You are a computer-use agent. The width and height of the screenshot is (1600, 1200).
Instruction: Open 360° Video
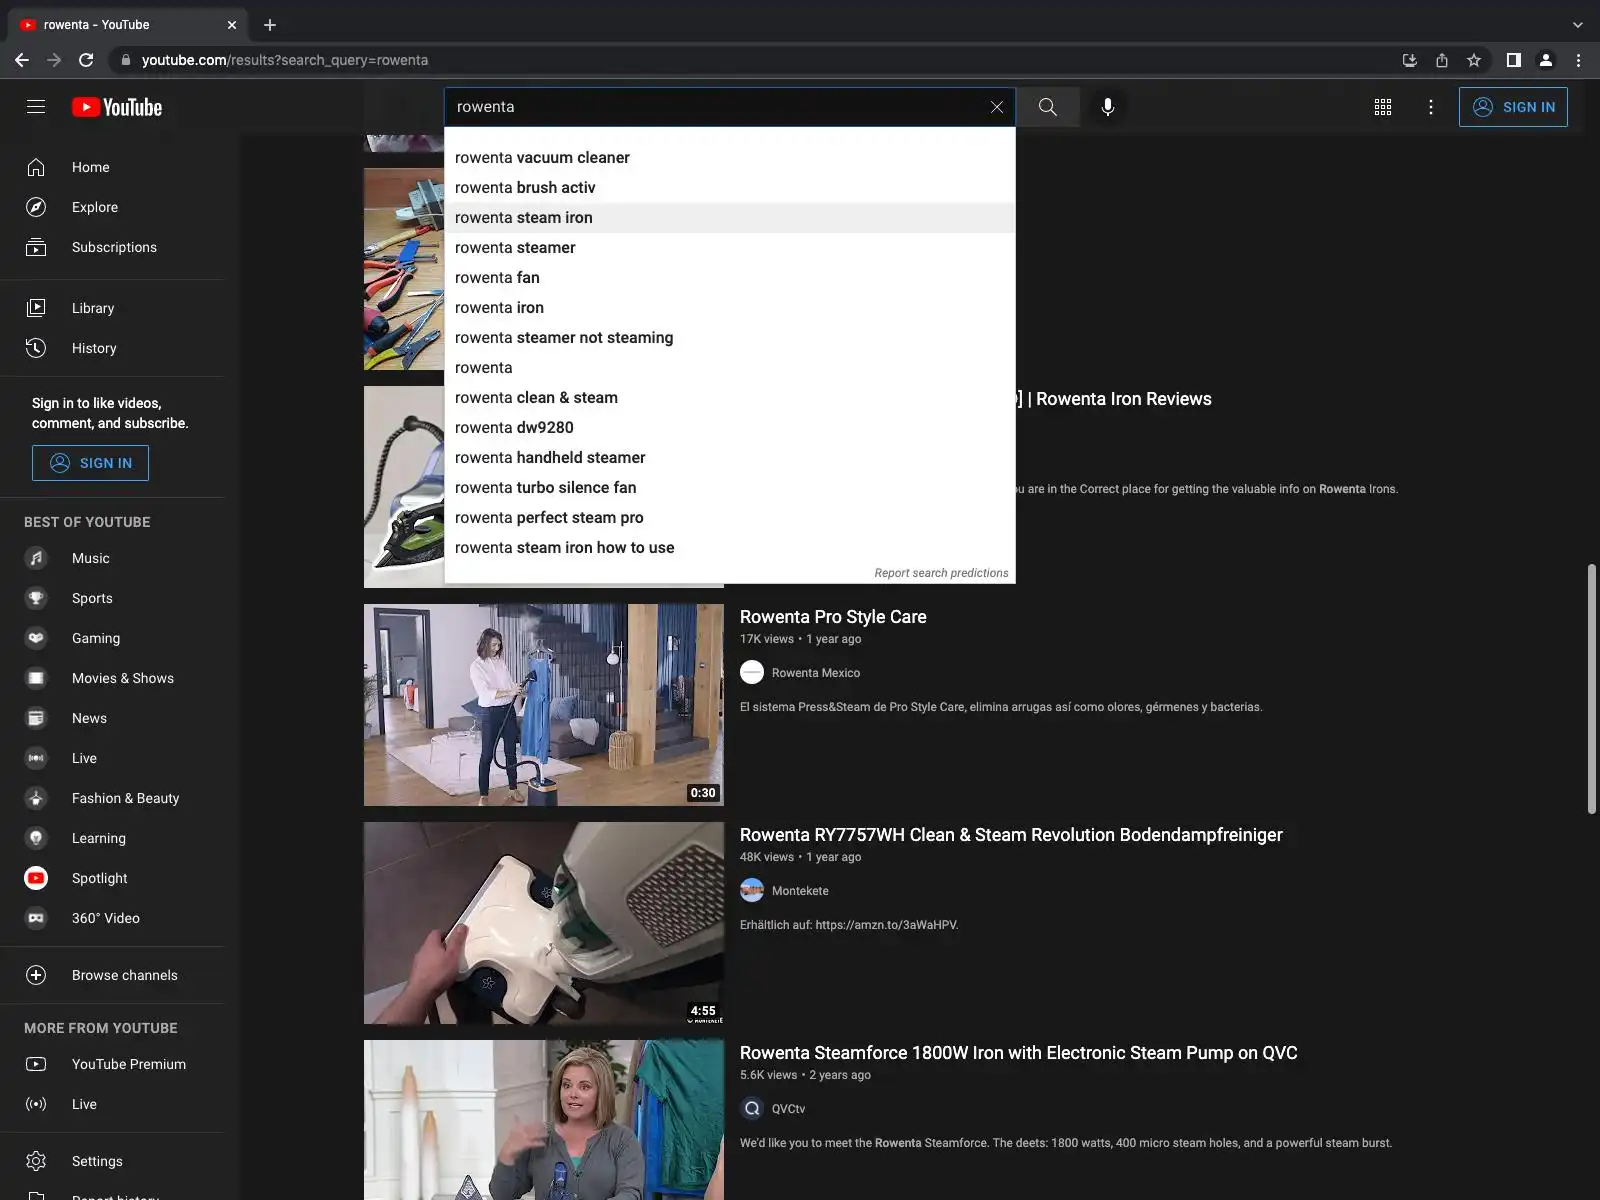112,918
